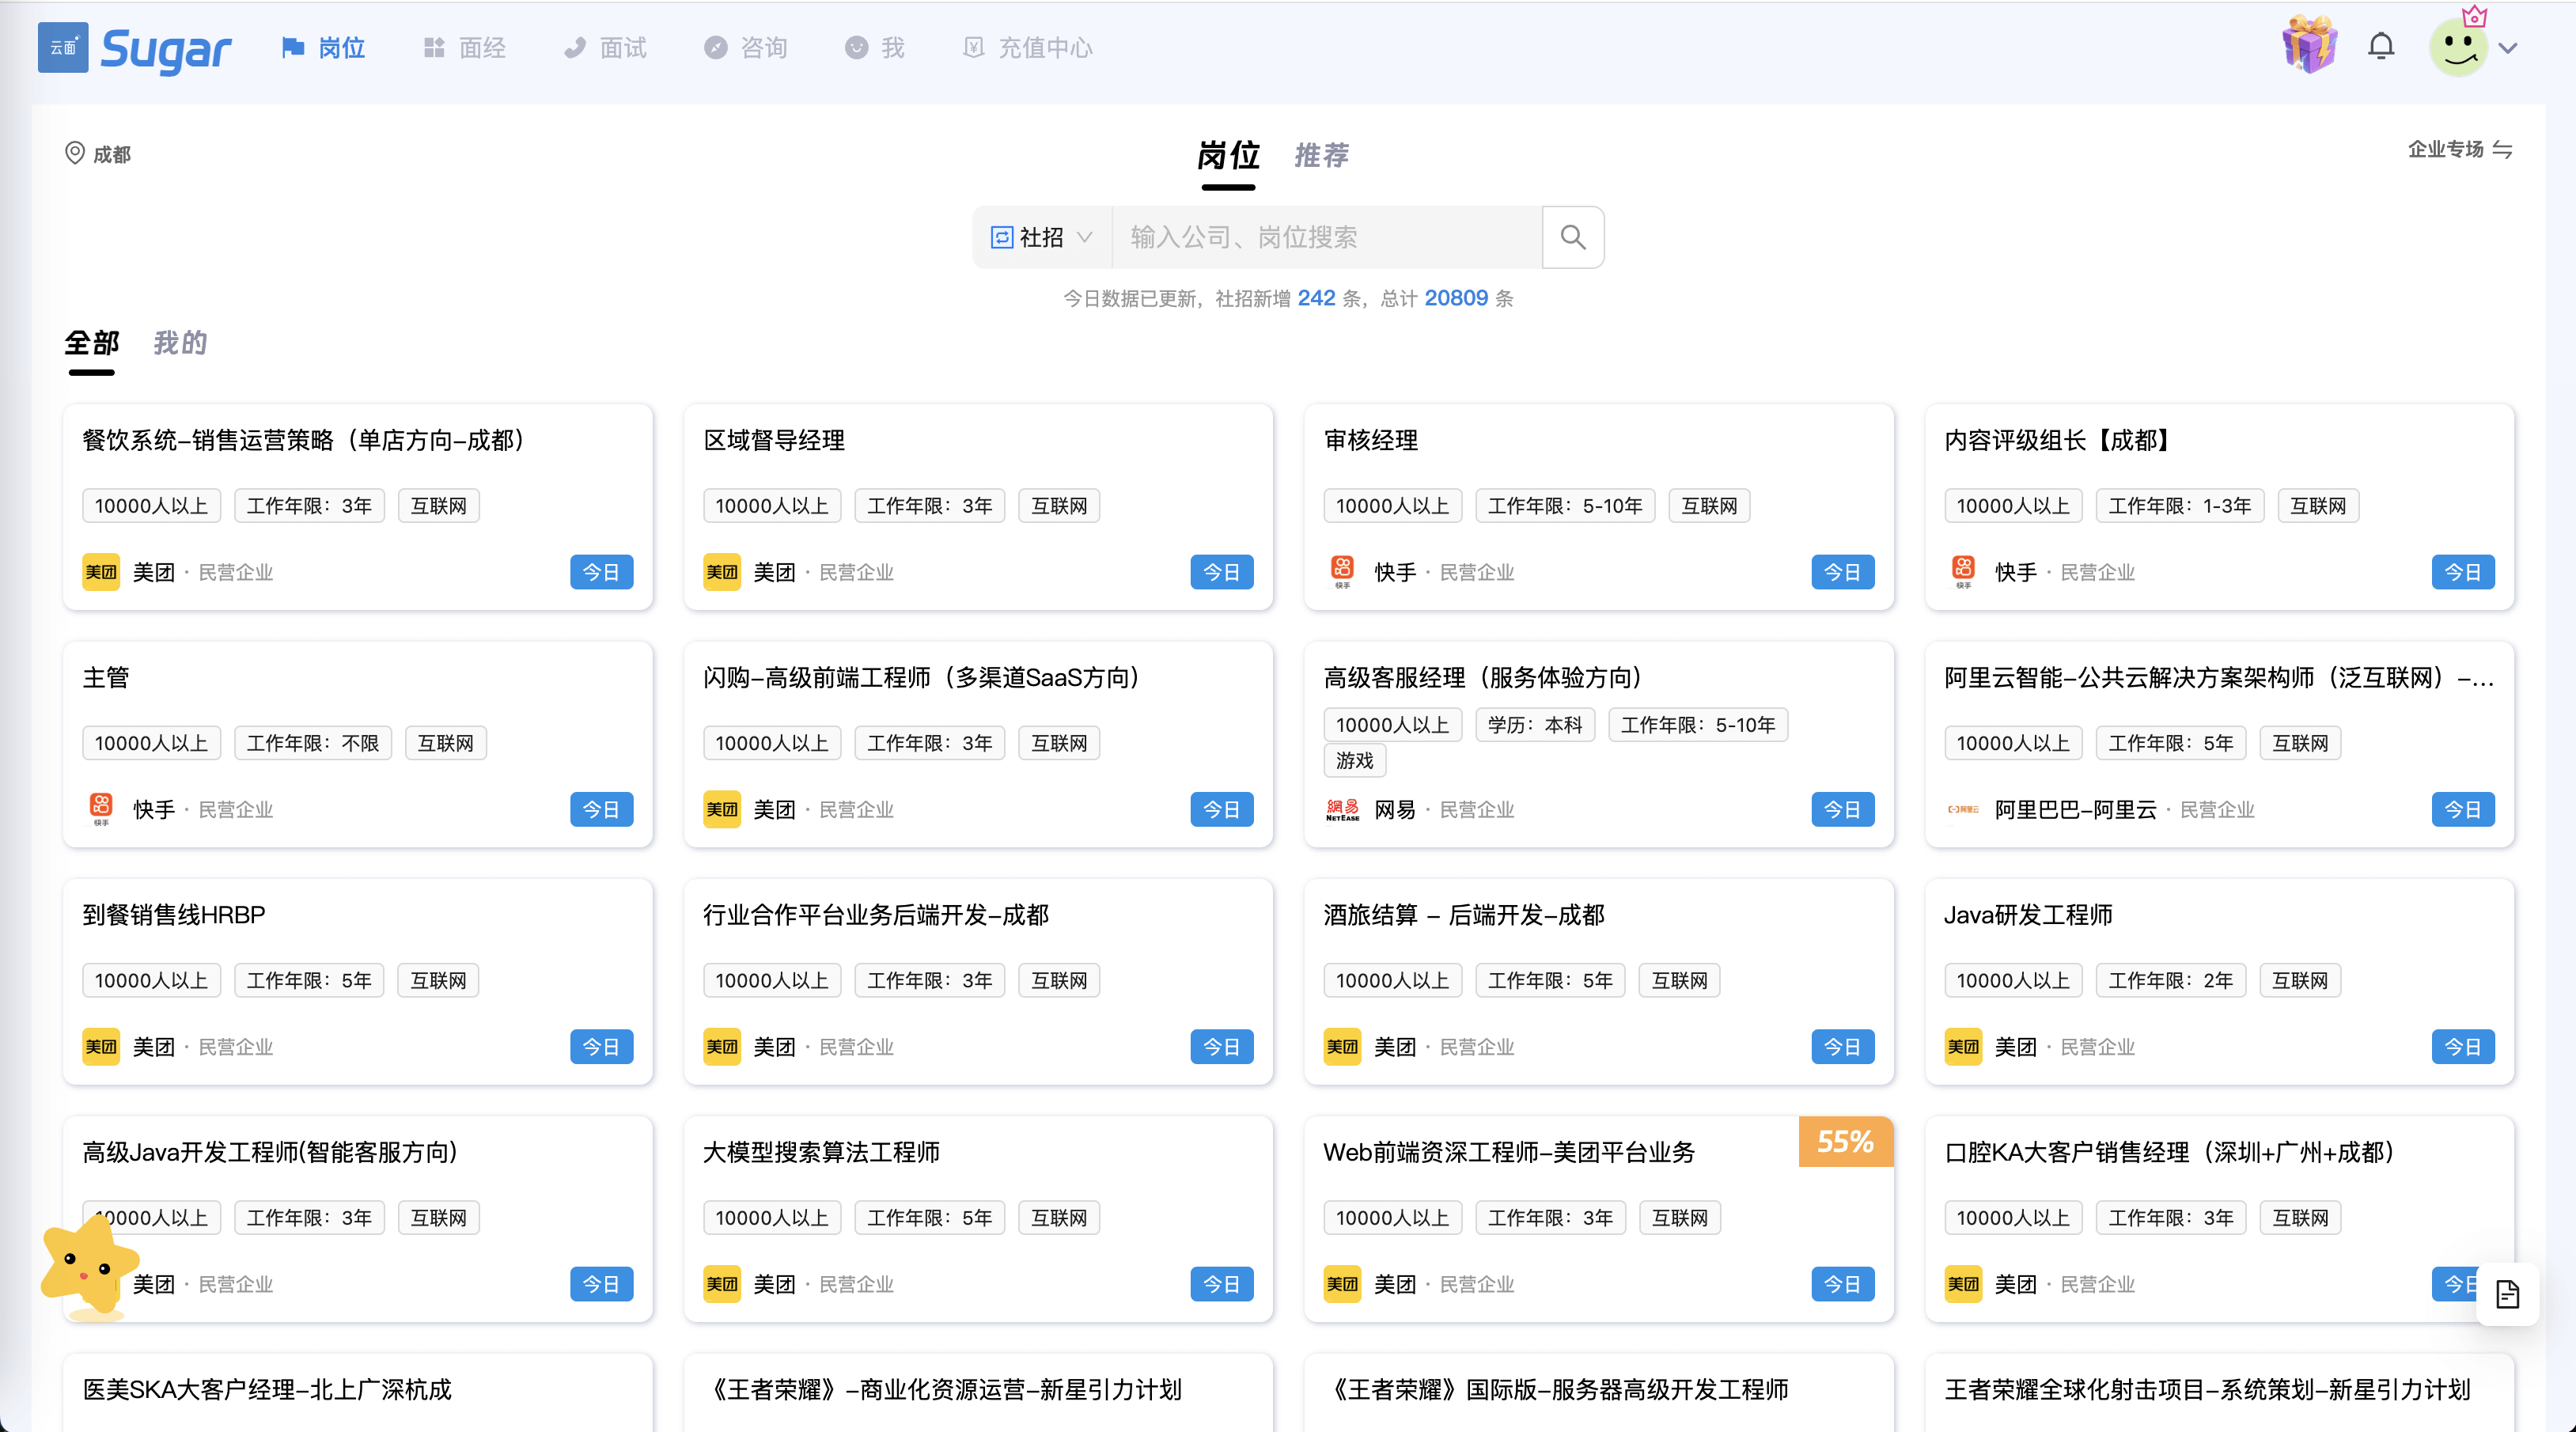
Task: Open 高级Java开发工程师(智能客服方向) job
Action: [270, 1152]
